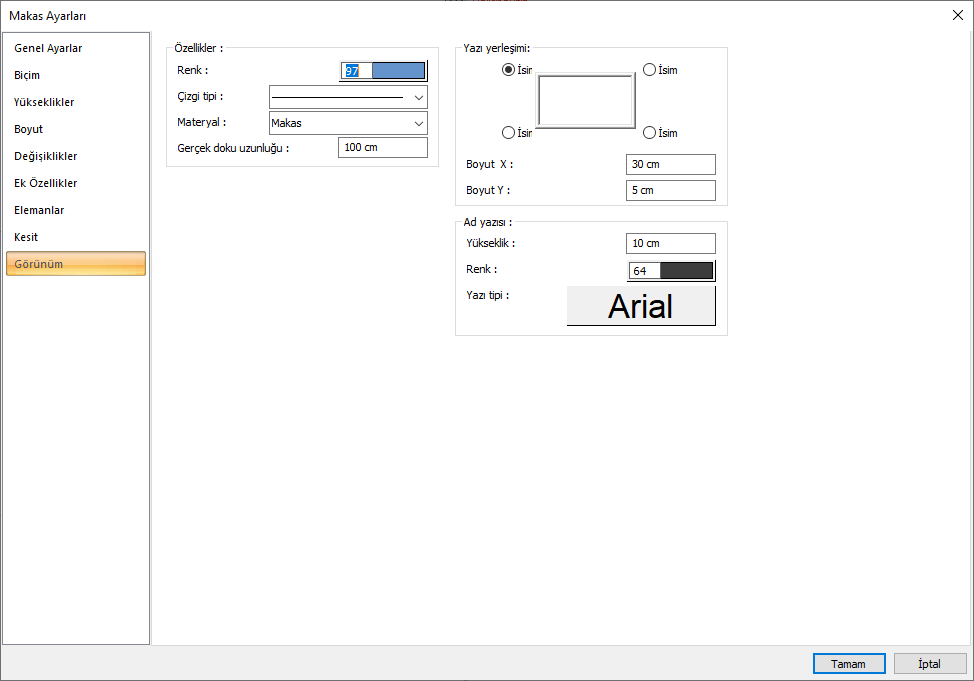Click the Yükseklik field showing 10 cm

[671, 243]
